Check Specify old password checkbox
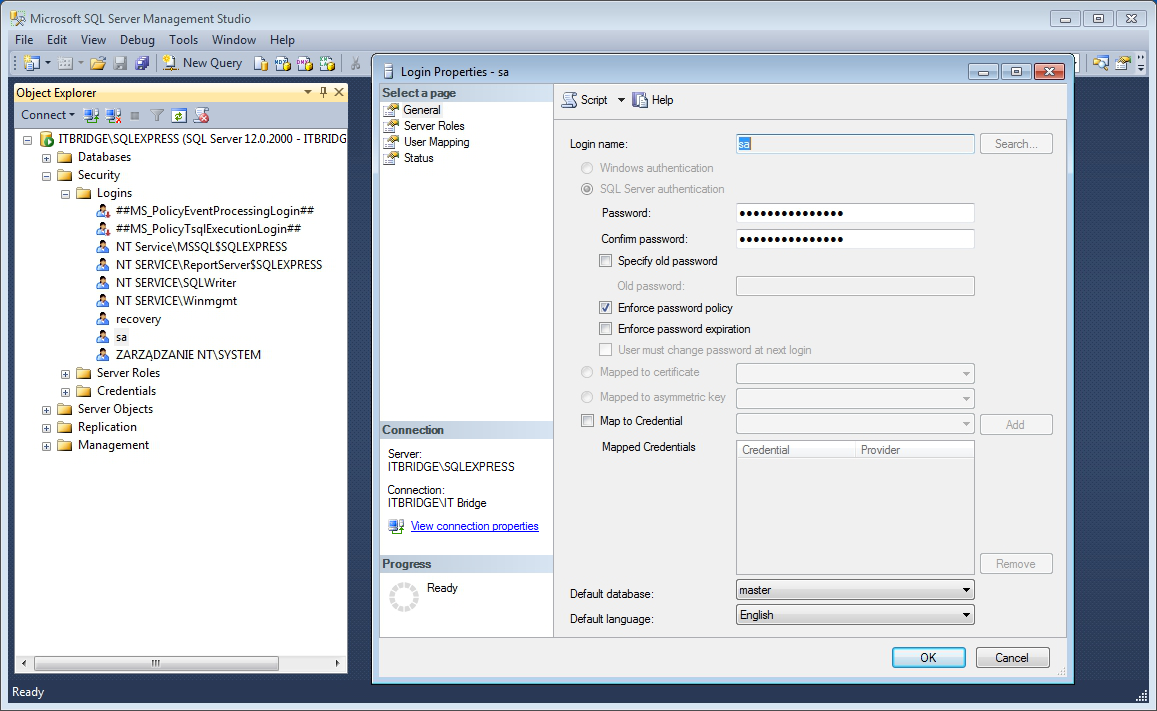Screen dimensions: 1157x711 point(606,260)
